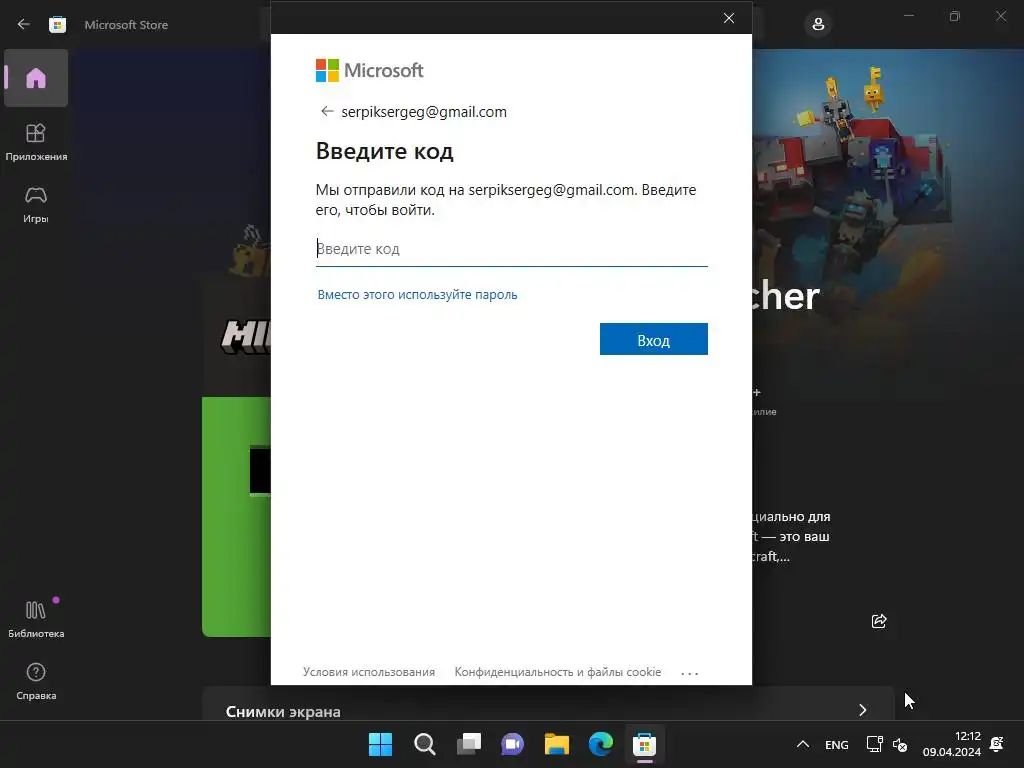Show hidden tray icons chevron
Image resolution: width=1024 pixels, height=768 pixels.
803,744
